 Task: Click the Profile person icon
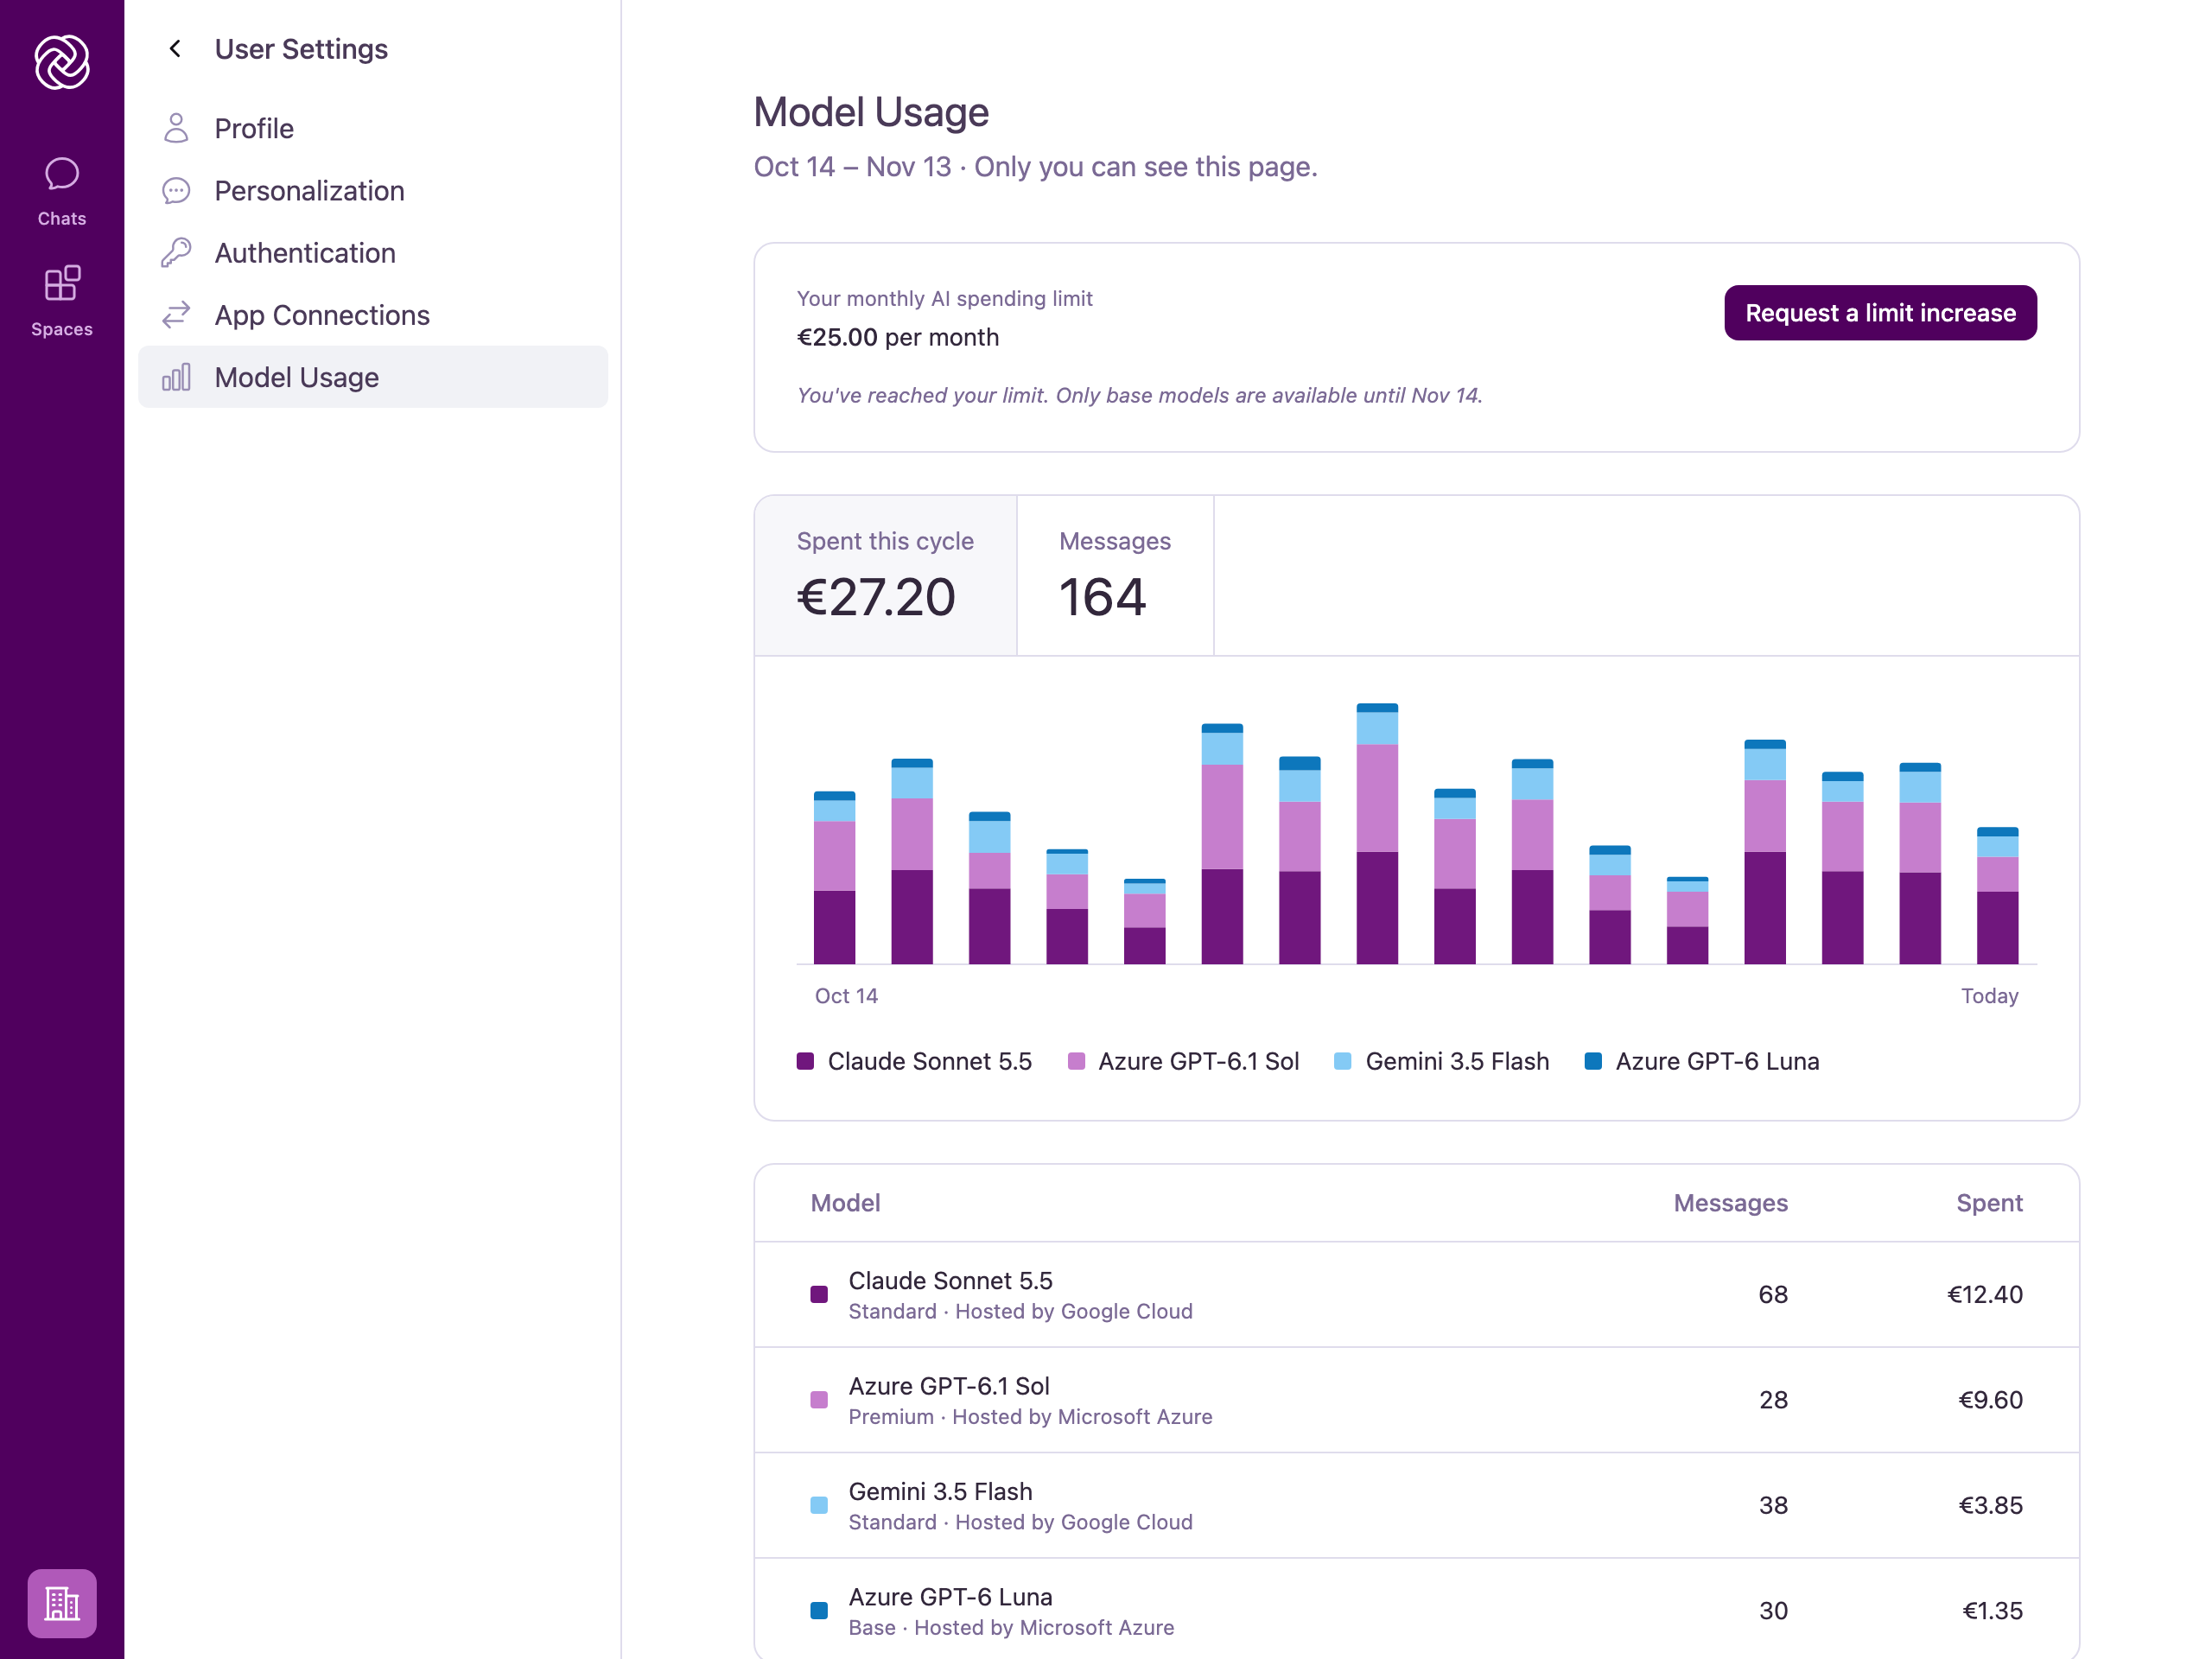pos(176,128)
